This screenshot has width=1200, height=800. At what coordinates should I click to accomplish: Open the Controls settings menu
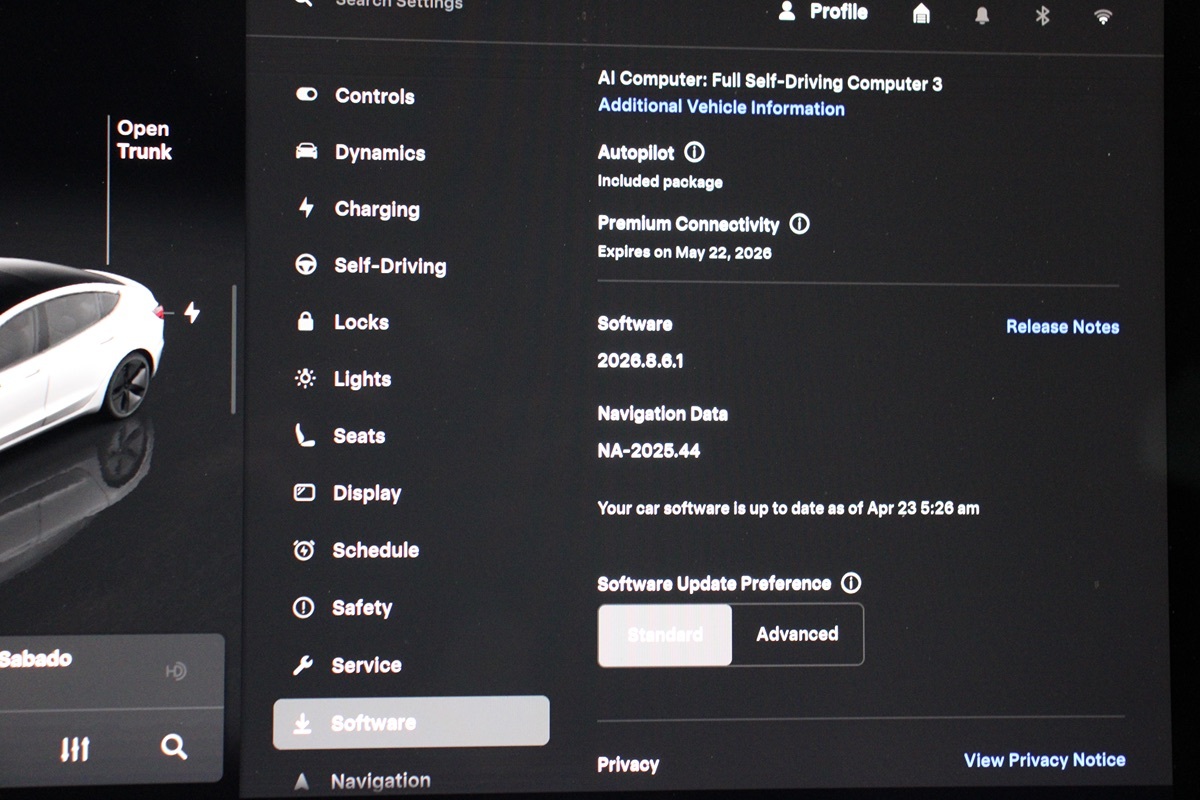click(355, 96)
